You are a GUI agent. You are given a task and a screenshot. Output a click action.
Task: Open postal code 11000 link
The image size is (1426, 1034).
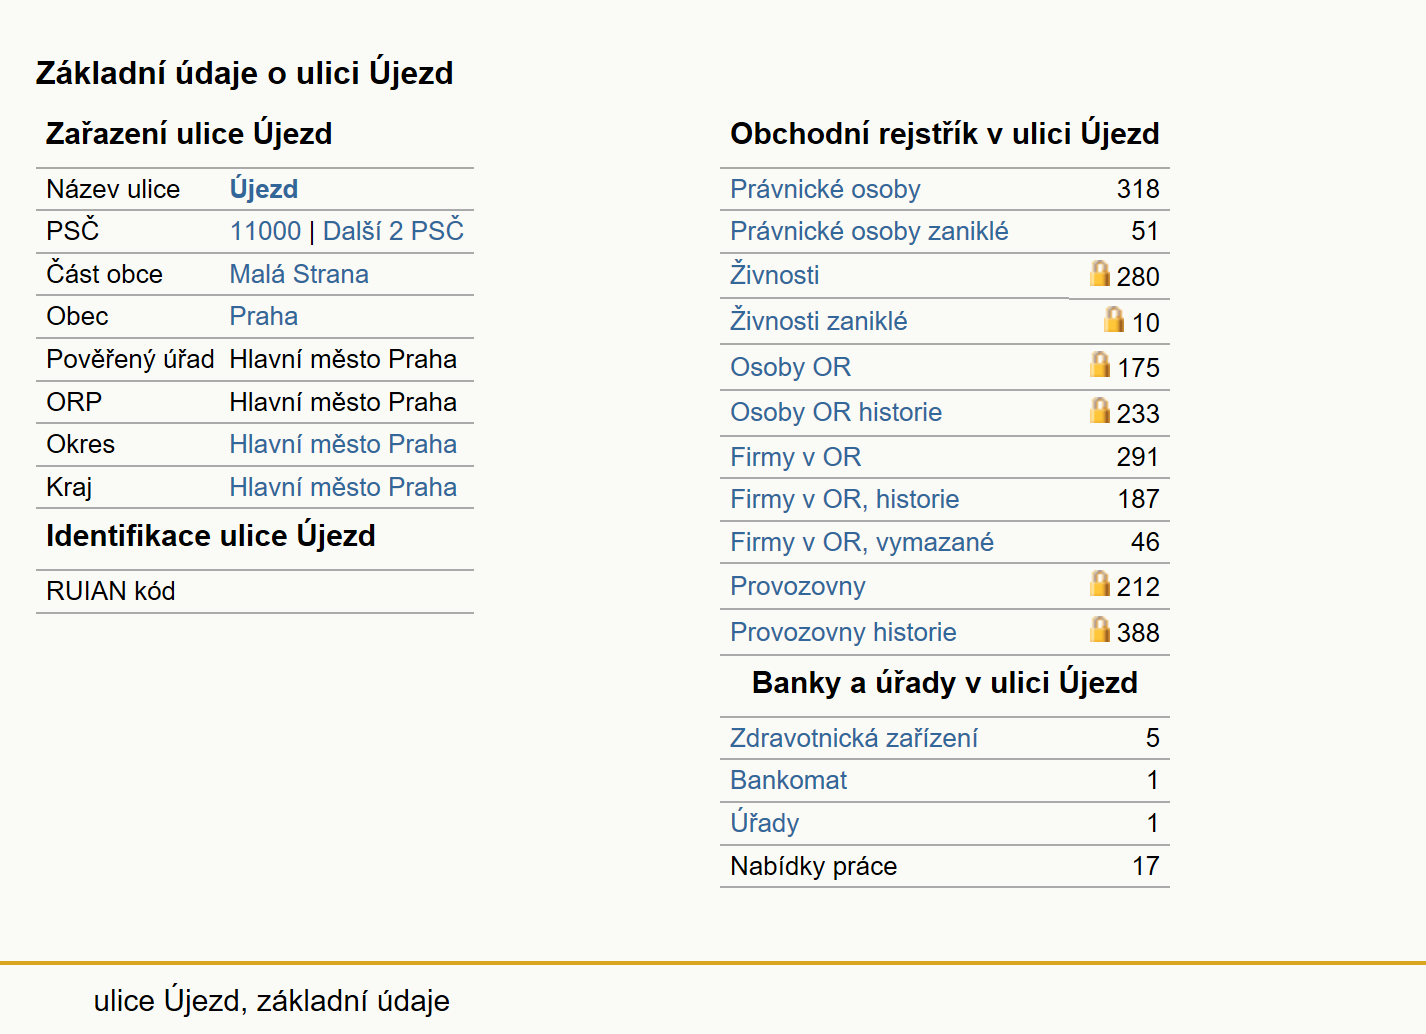click(265, 231)
